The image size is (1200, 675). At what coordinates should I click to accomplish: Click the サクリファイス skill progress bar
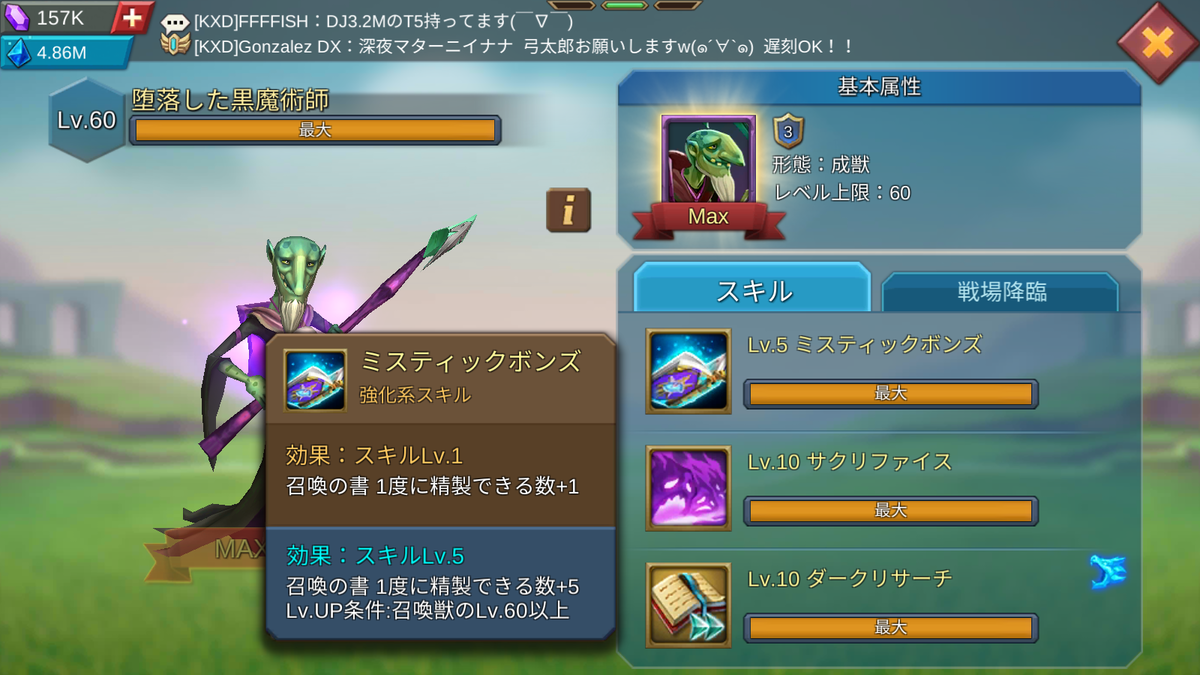(890, 511)
